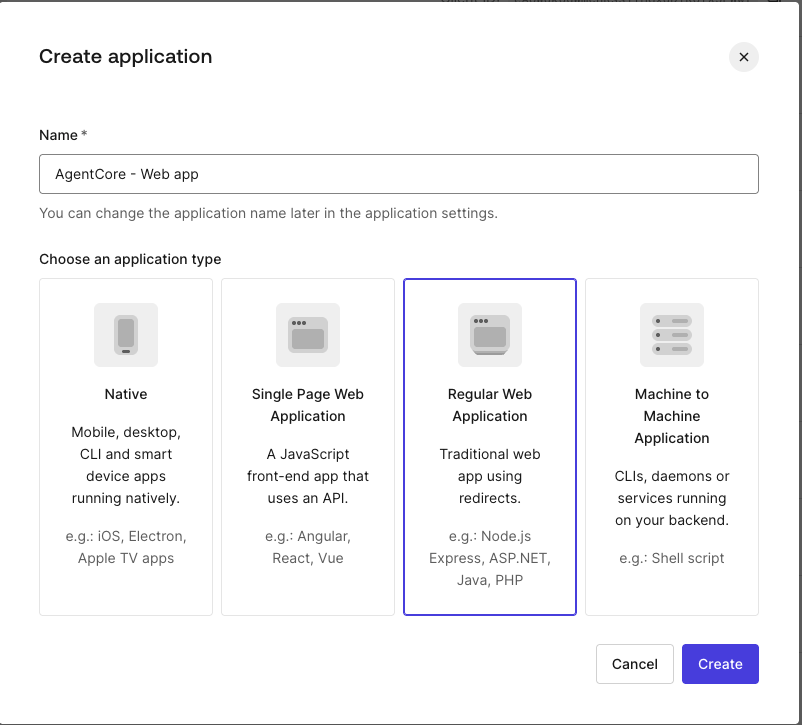Viewport: 802px width, 725px height.
Task: Click the e.g.: Shell script text
Action: click(671, 558)
